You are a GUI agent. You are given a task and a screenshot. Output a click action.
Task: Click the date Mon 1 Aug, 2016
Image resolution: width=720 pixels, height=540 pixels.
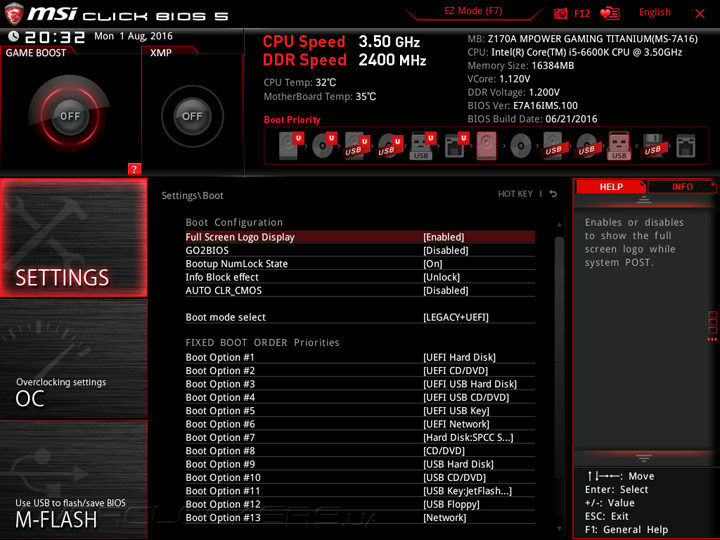(x=133, y=36)
